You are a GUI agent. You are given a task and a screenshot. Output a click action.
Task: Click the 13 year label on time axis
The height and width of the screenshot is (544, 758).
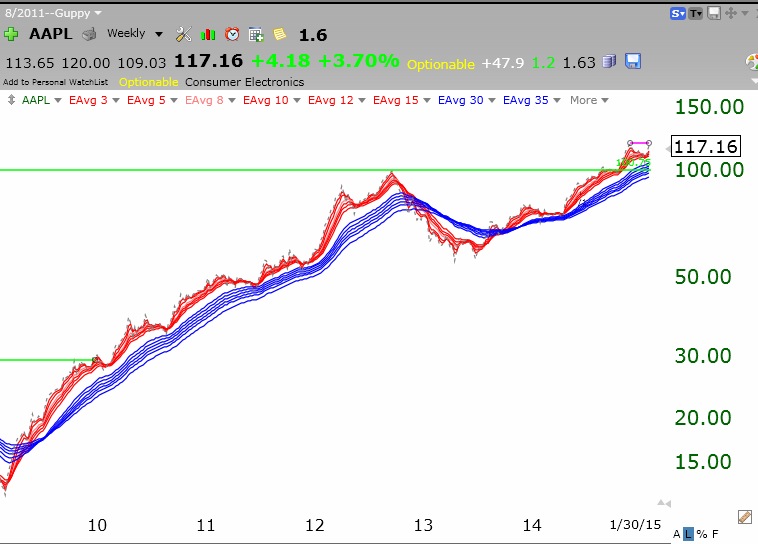point(423,525)
